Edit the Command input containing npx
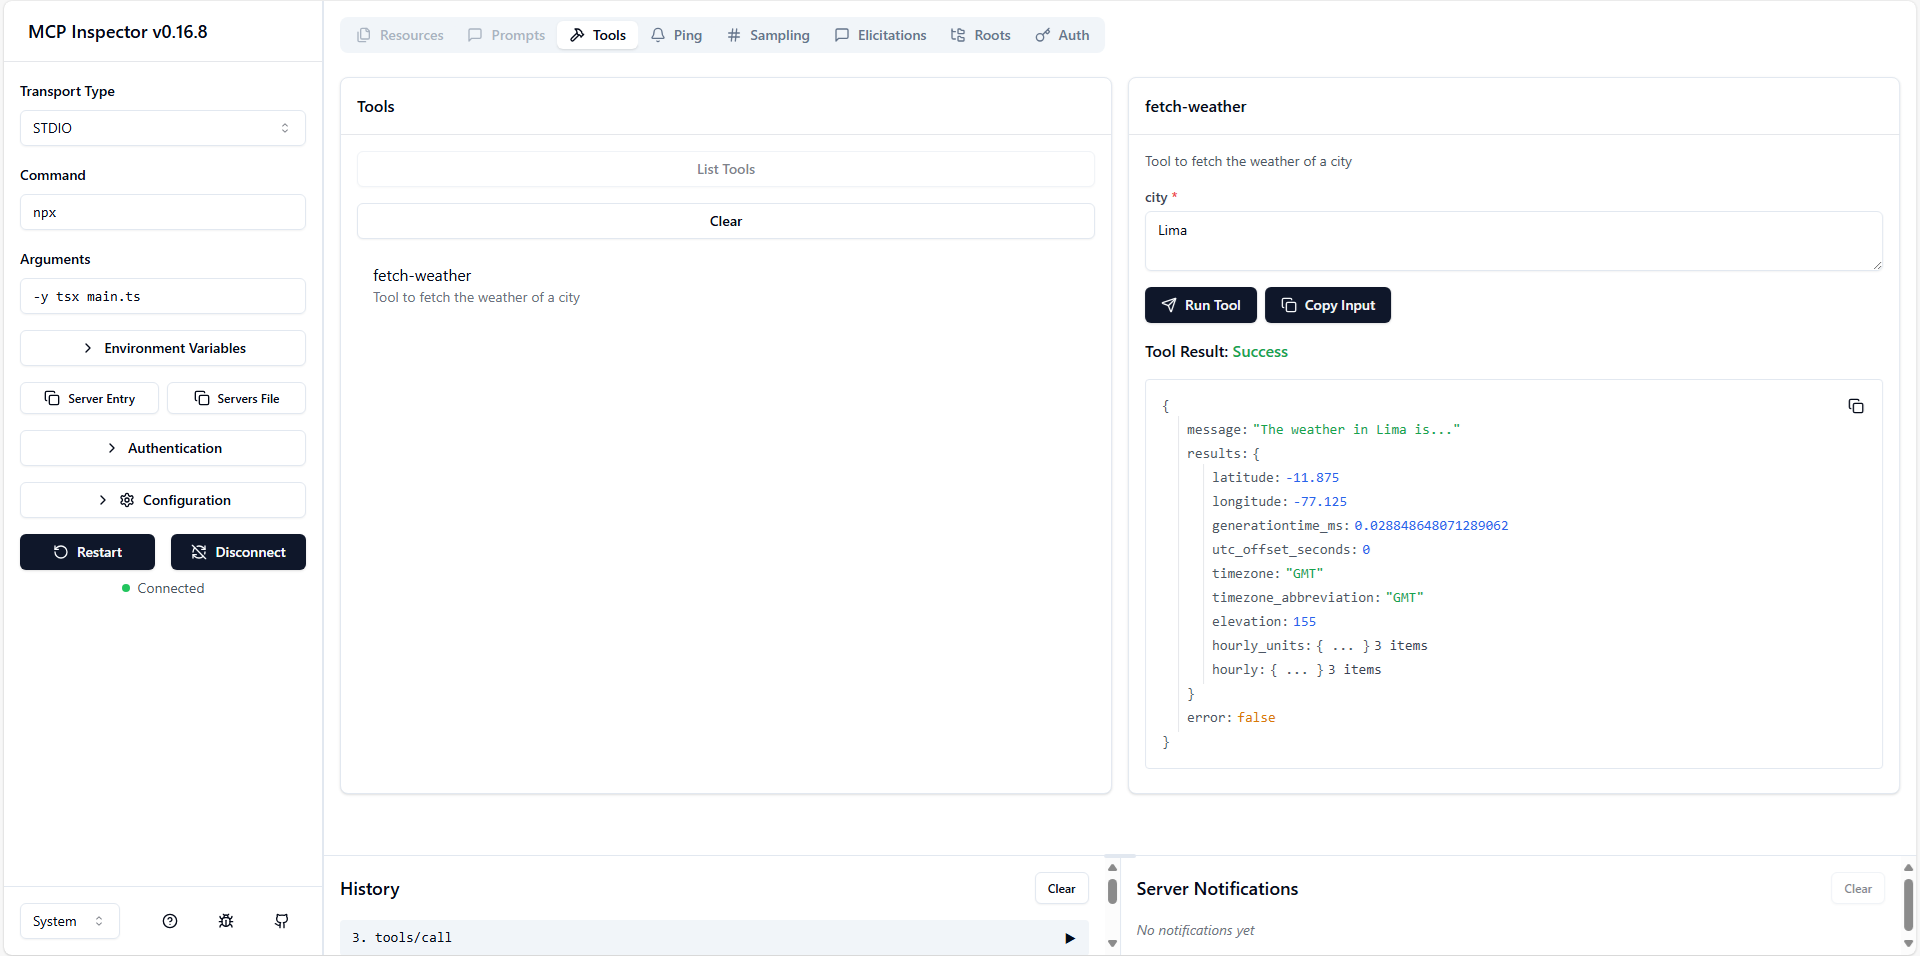 point(163,212)
